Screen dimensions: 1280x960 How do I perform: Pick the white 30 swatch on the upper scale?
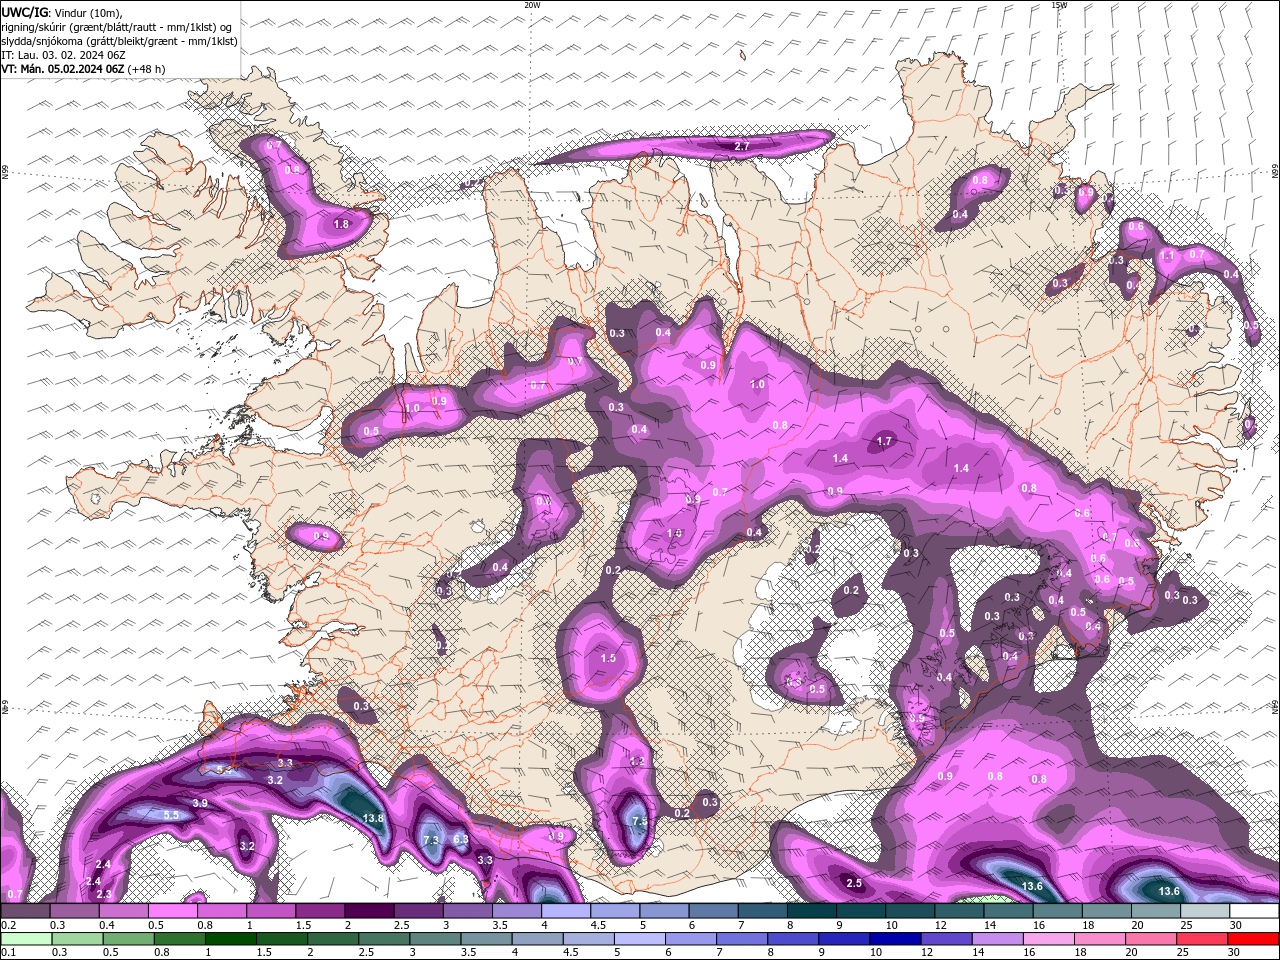(1253, 911)
